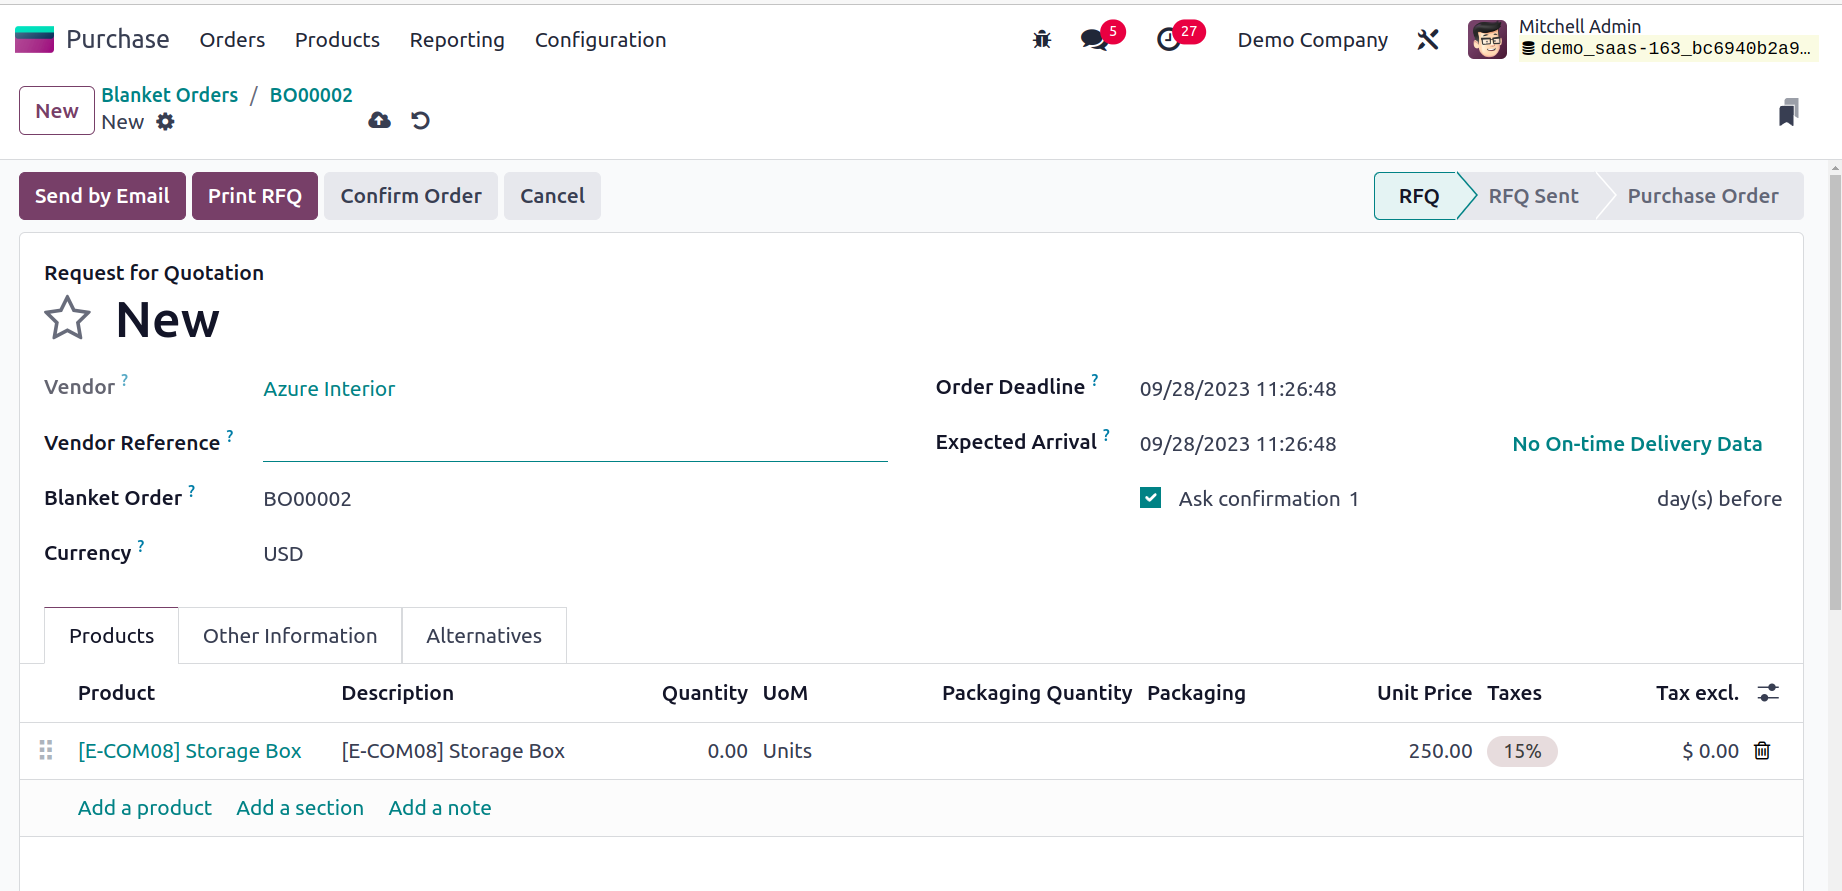Open the chat conversations icon
Image resolution: width=1842 pixels, height=891 pixels.
pos(1095,40)
